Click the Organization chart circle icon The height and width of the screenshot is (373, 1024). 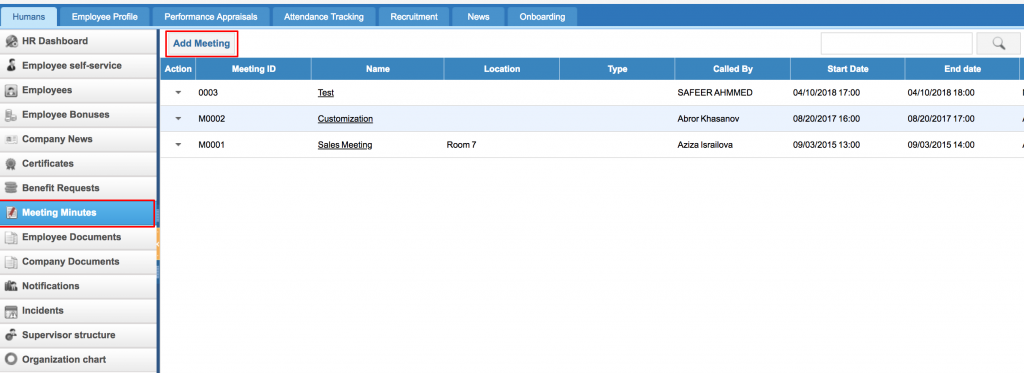(x=10, y=360)
